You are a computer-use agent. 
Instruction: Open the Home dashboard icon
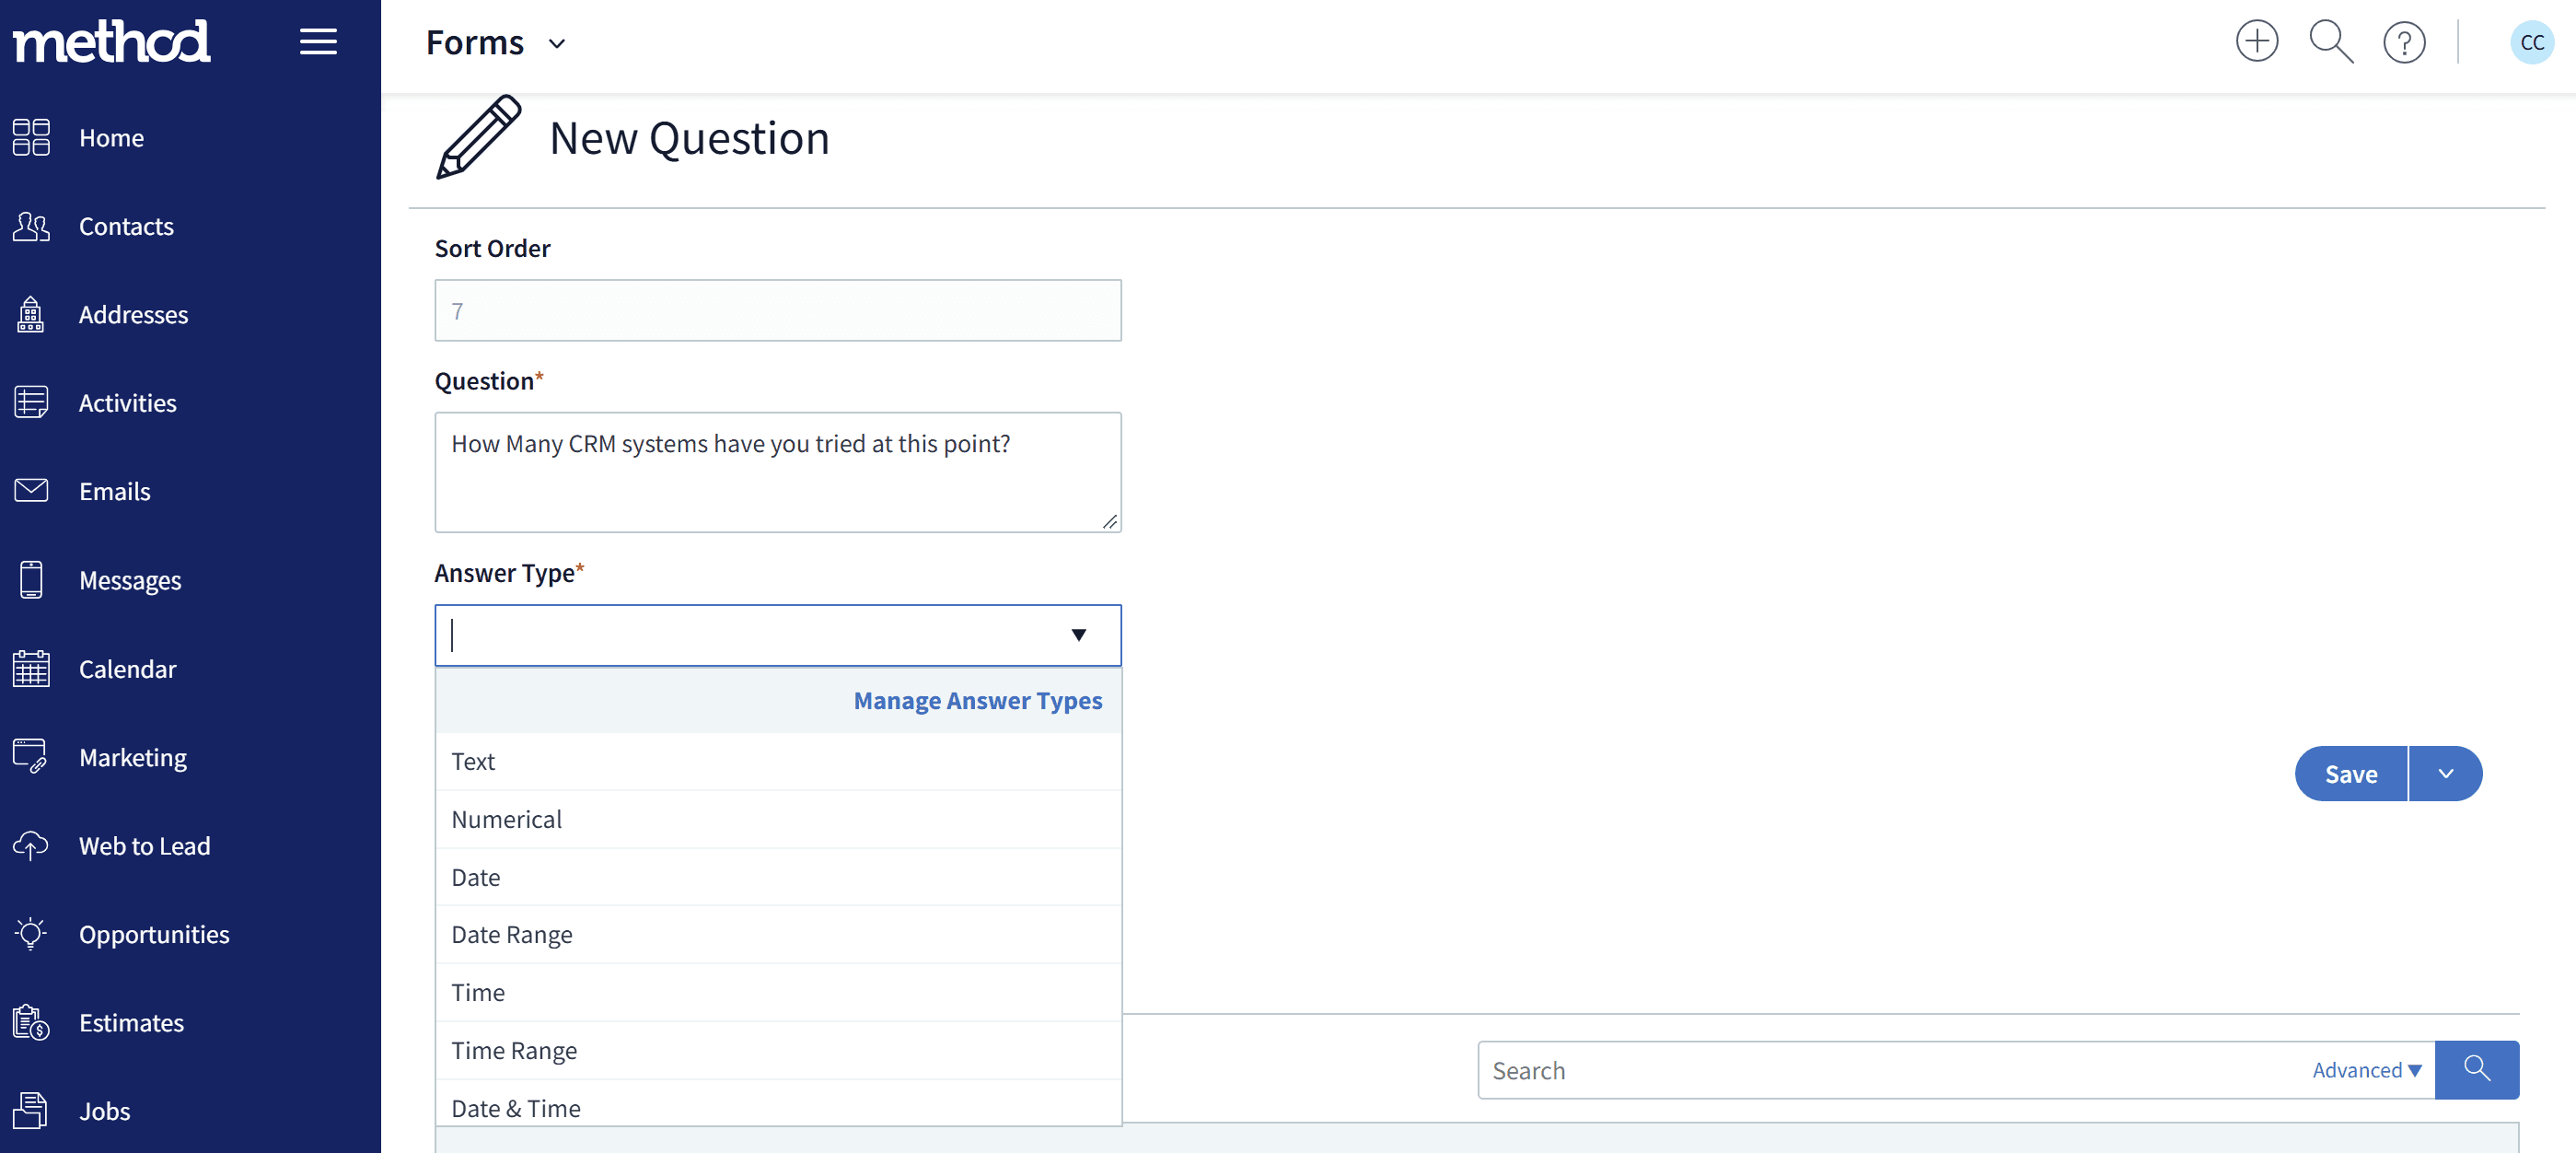[31, 137]
